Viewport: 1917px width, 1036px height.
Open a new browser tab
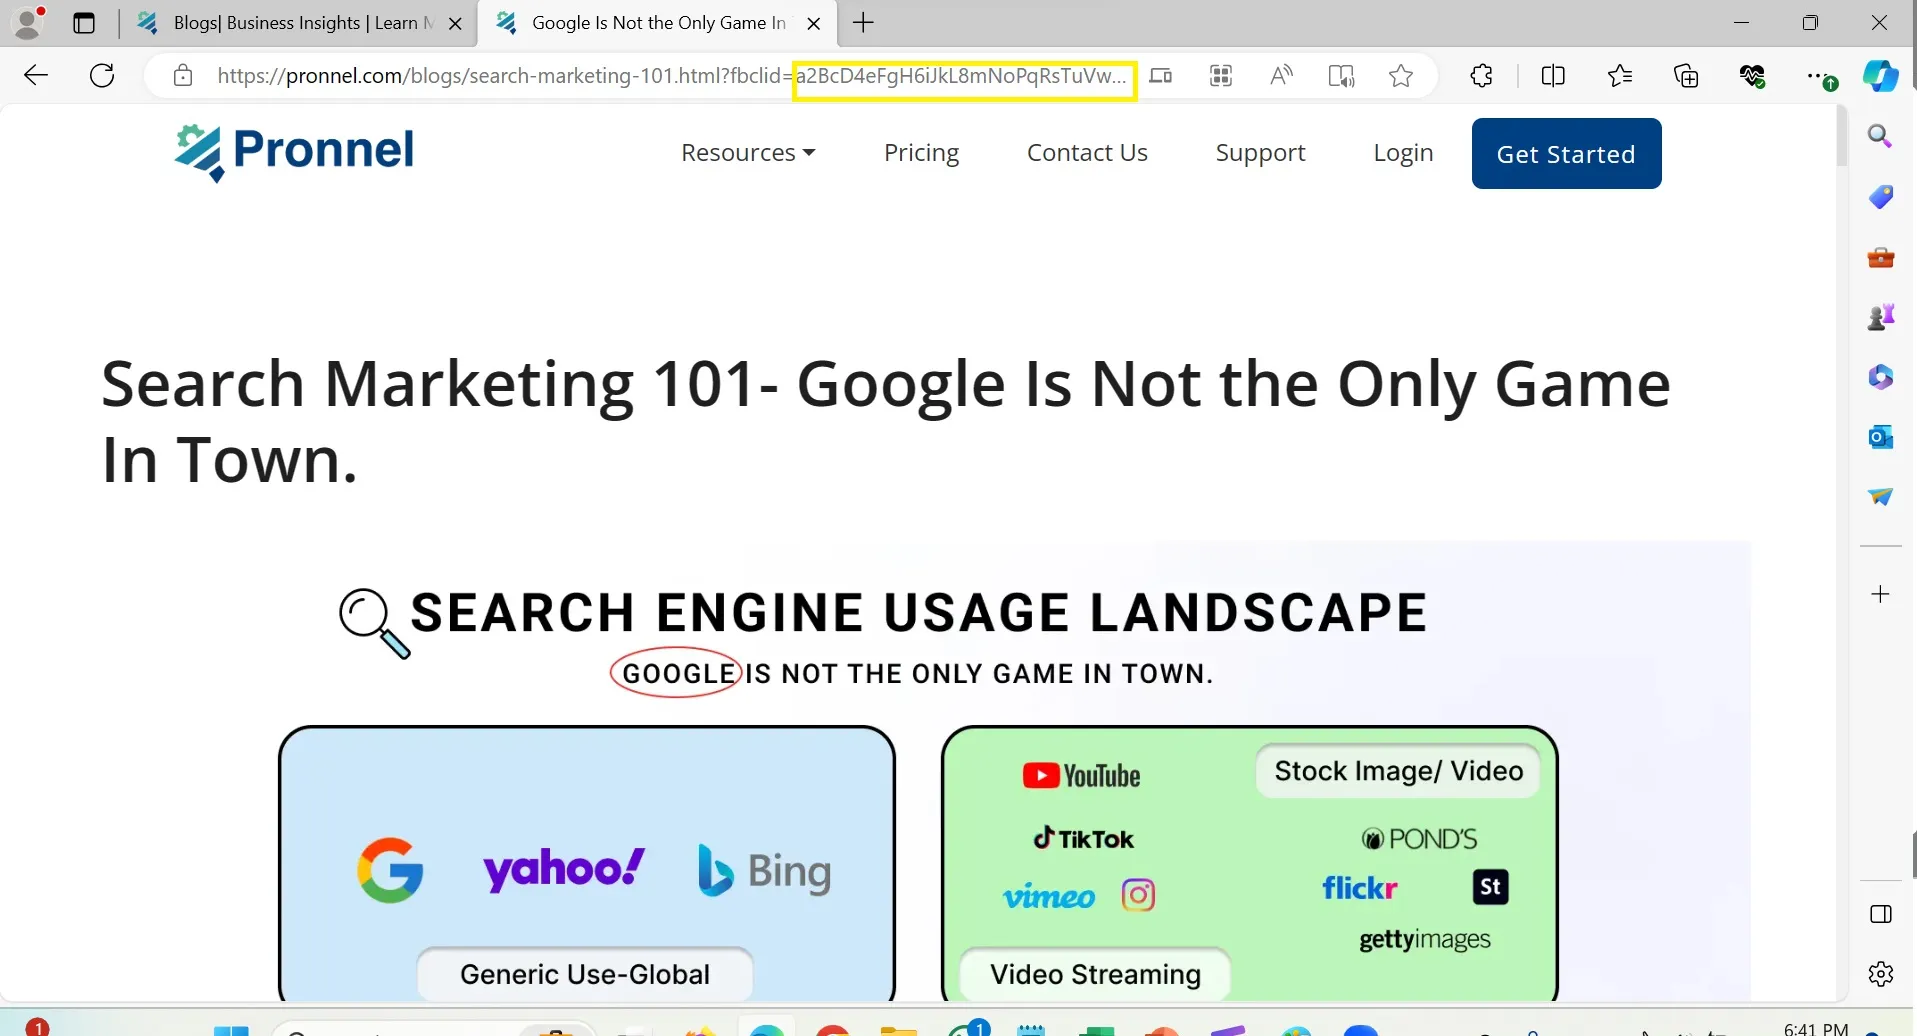pyautogui.click(x=864, y=23)
